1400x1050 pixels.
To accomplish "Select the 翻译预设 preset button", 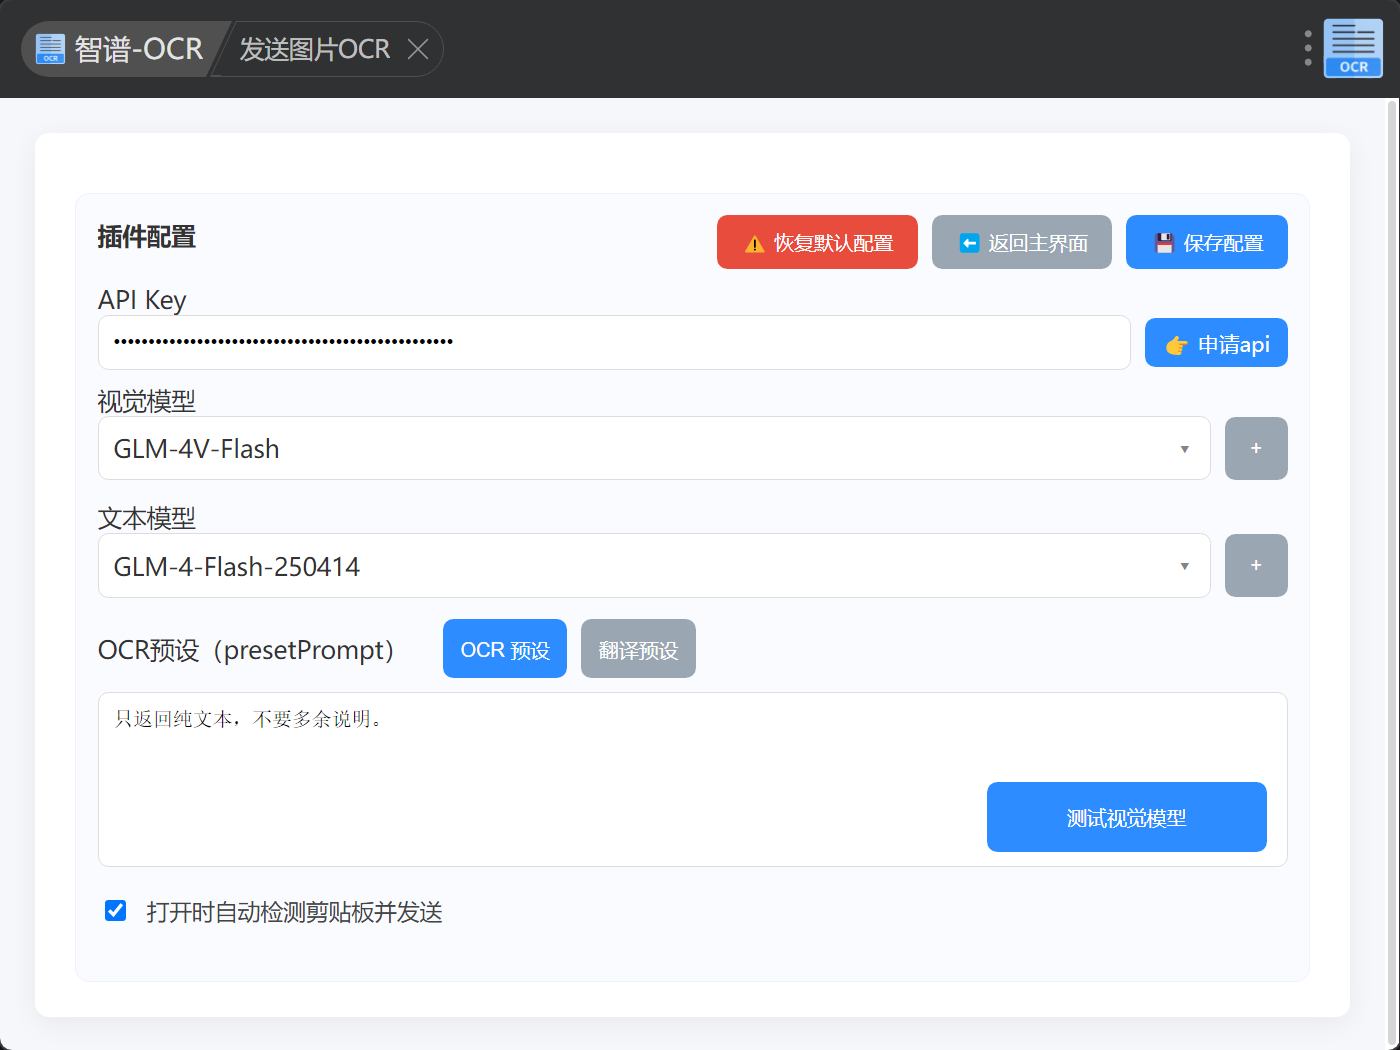I will (x=638, y=650).
